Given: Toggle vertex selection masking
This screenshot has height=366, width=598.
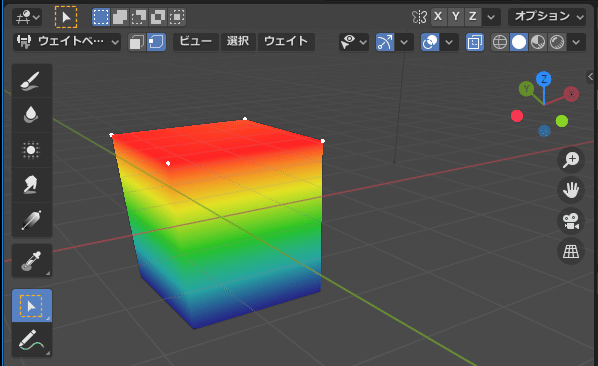Looking at the screenshot, I should coord(156,42).
